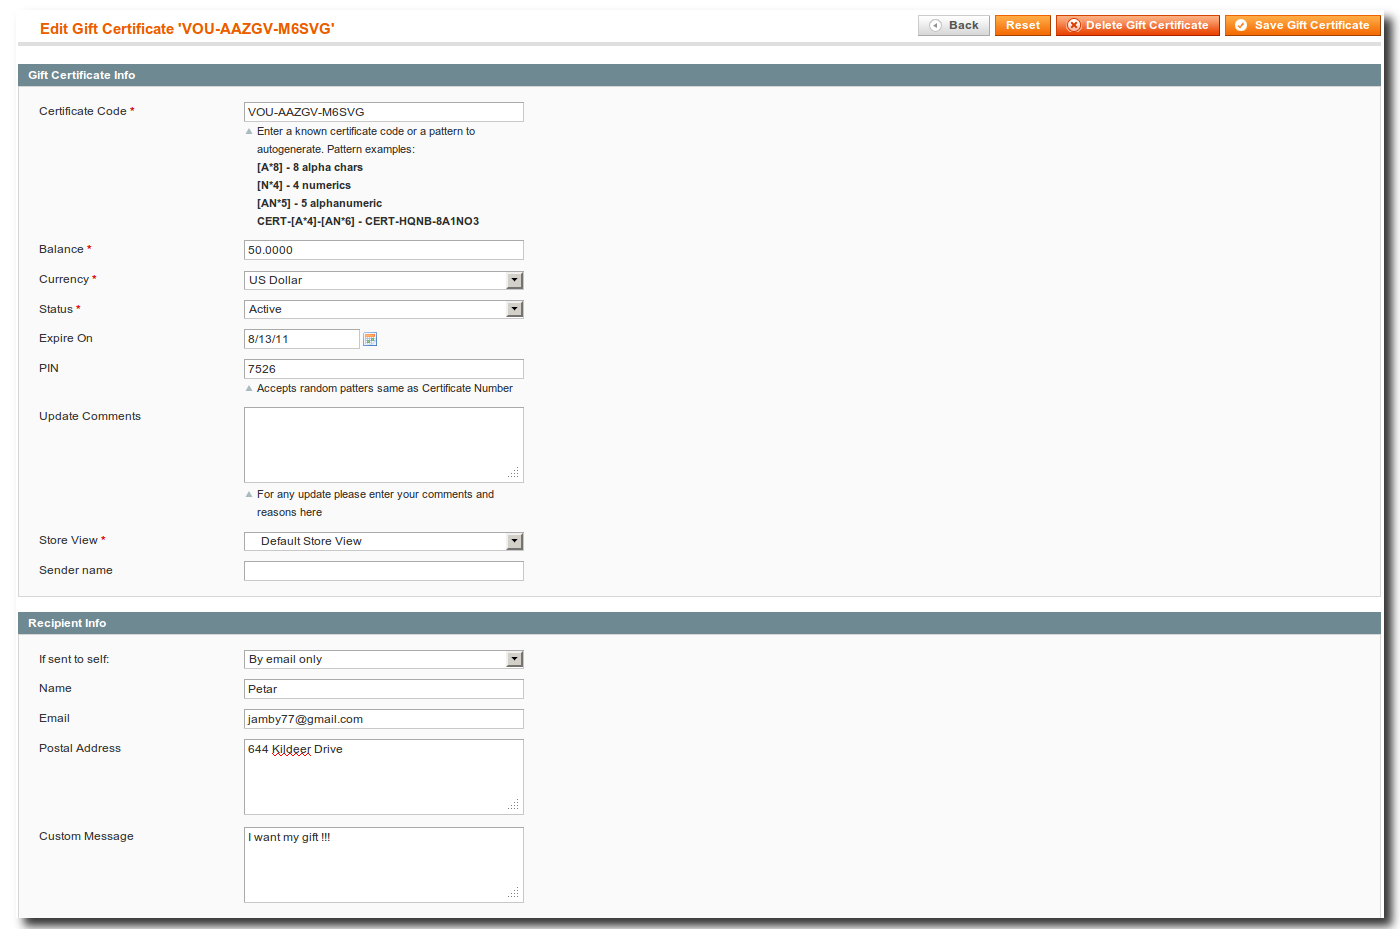Click the '[A*8] - 8 alpha chars' hint
Image resolution: width=1400 pixels, height=929 pixels.
click(310, 167)
